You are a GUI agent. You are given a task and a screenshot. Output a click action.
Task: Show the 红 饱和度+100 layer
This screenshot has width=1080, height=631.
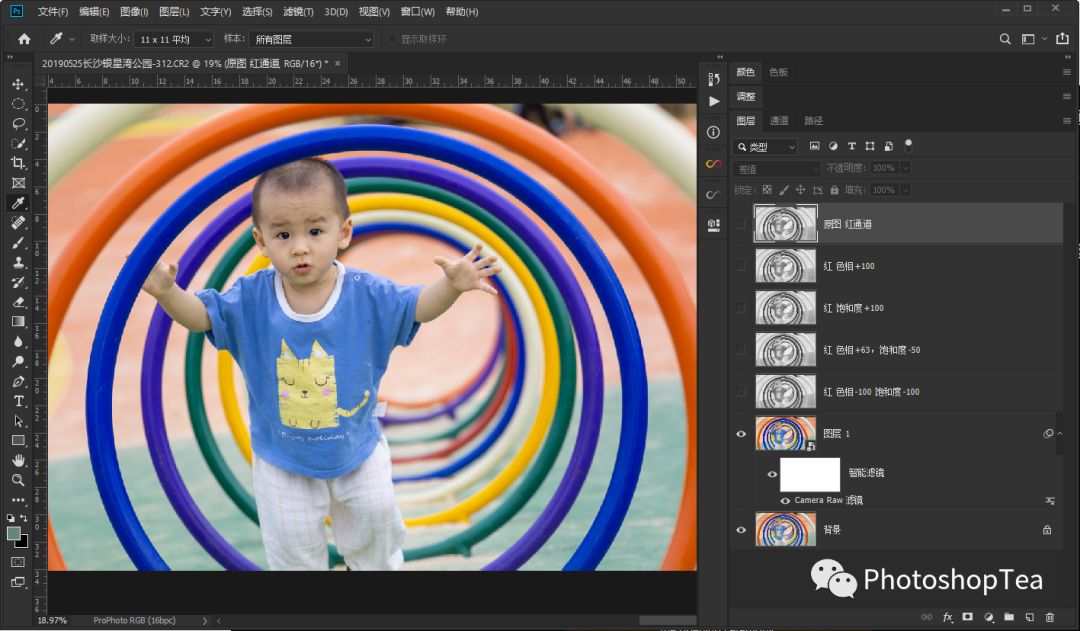740,308
